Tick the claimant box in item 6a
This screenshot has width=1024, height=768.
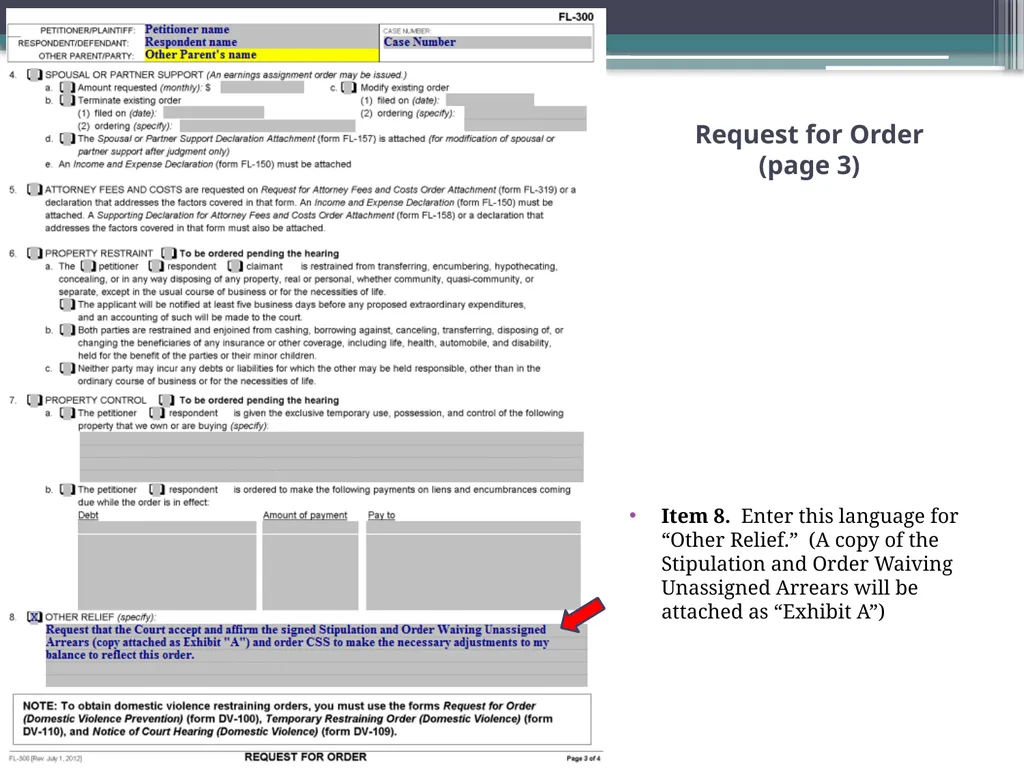(x=235, y=266)
